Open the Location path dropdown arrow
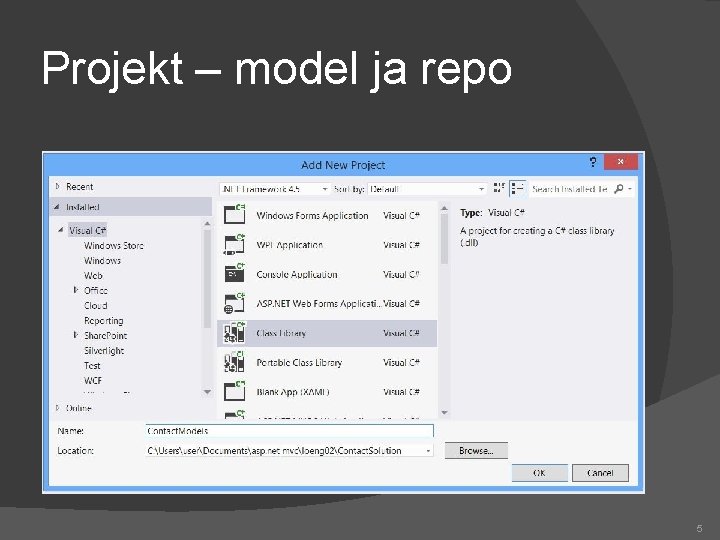Screen dimensions: 720x540 [x=428, y=451]
